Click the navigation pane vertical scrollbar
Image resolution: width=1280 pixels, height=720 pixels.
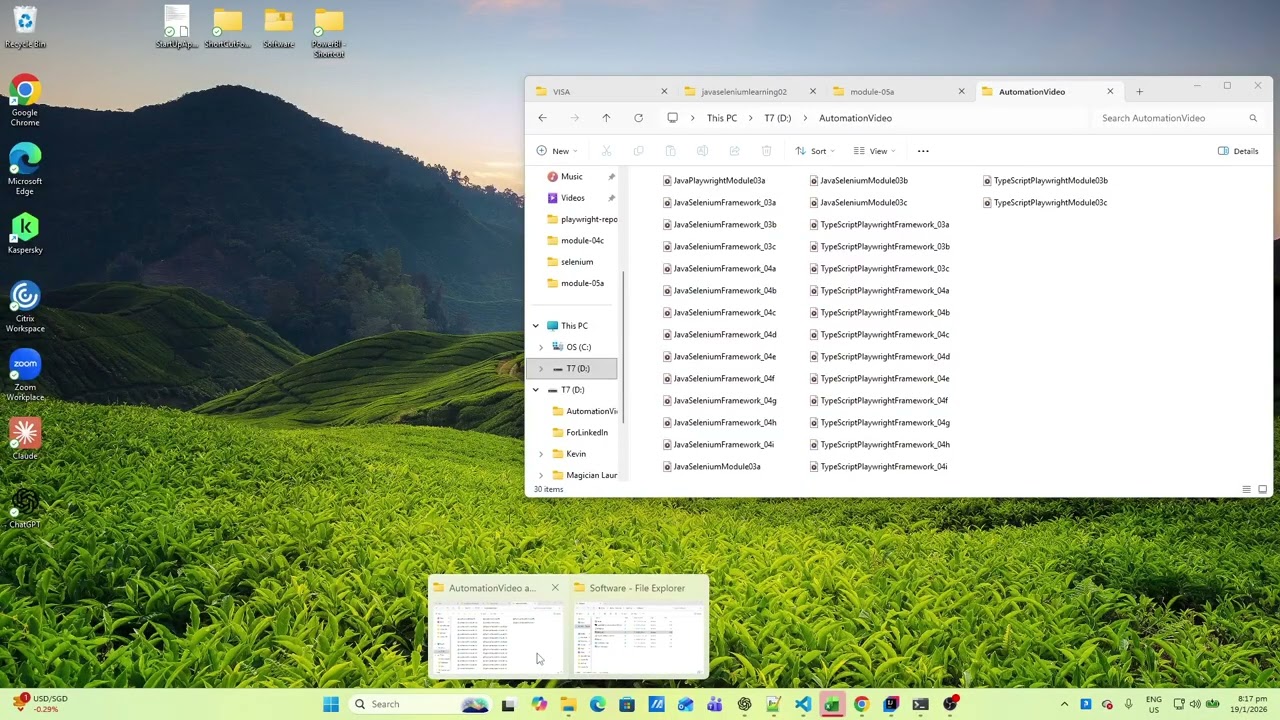pyautogui.click(x=624, y=346)
